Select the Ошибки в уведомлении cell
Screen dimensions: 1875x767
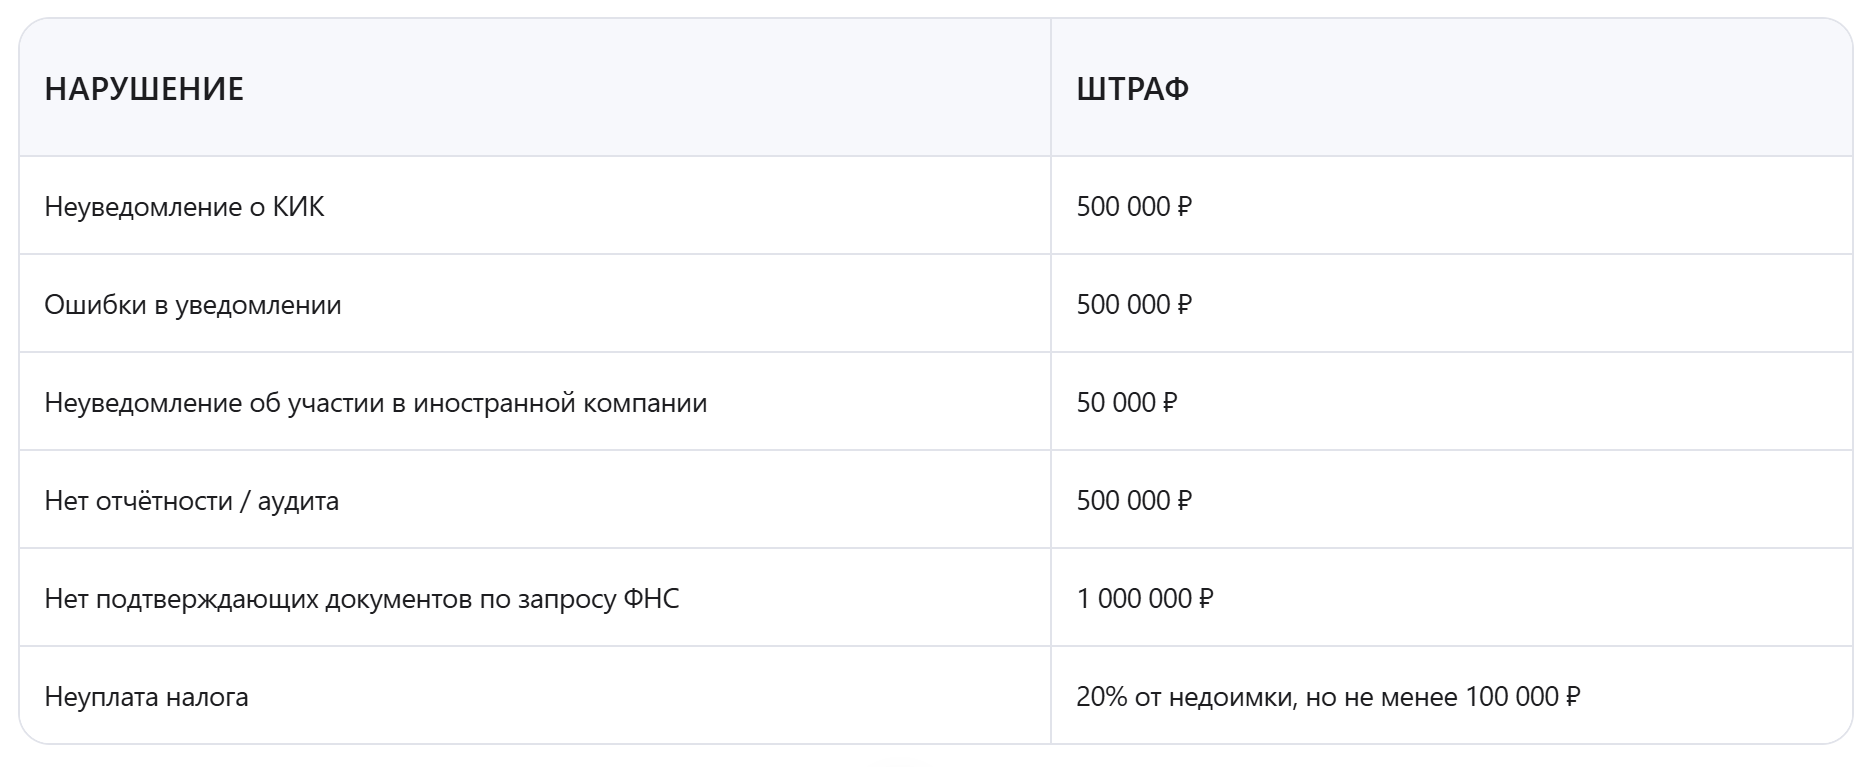coord(192,305)
